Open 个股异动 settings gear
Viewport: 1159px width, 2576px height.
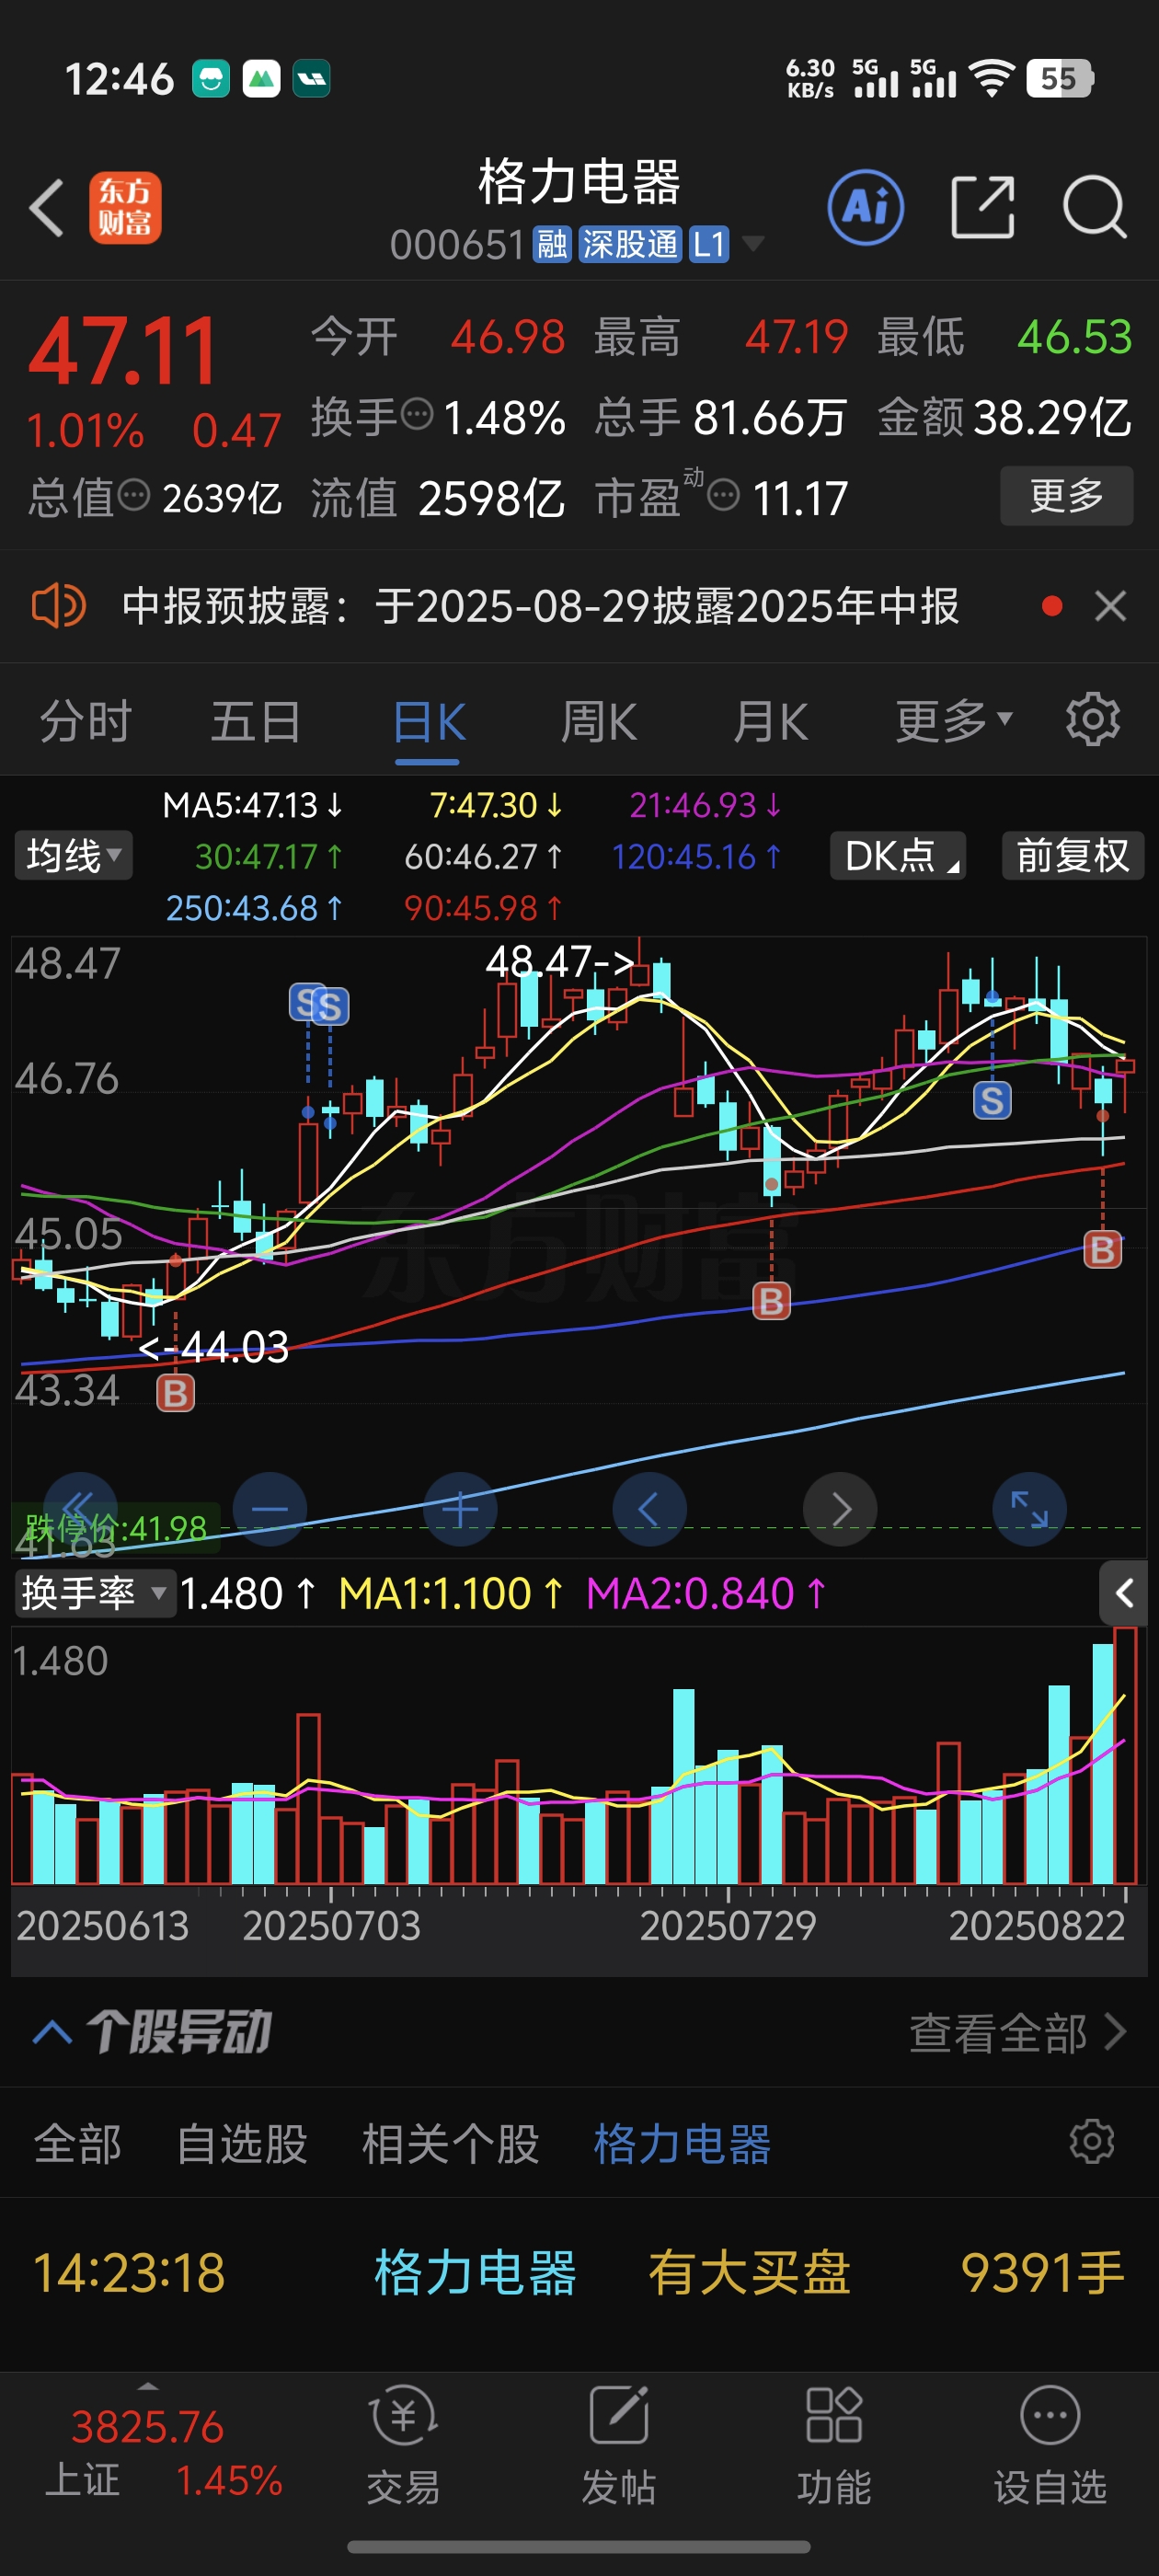coord(1091,2141)
